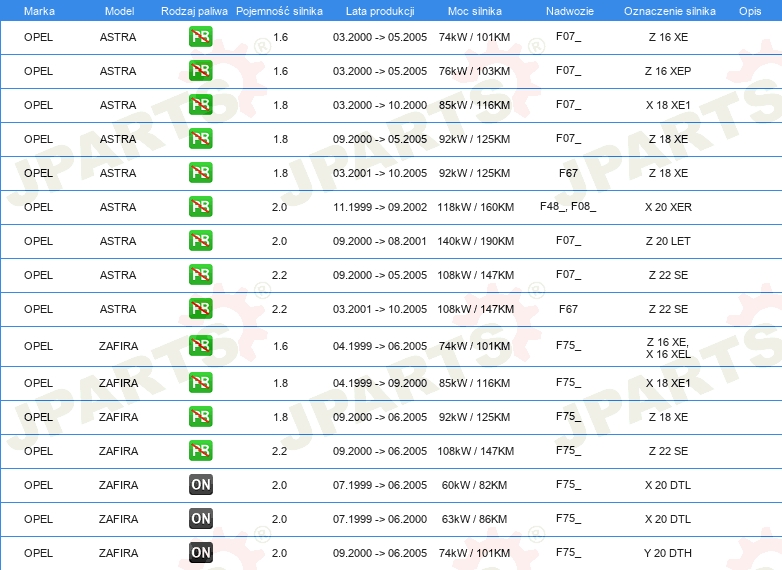Click production years 07.1999 -> 06.2000
The width and height of the screenshot is (782, 570).
point(380,519)
